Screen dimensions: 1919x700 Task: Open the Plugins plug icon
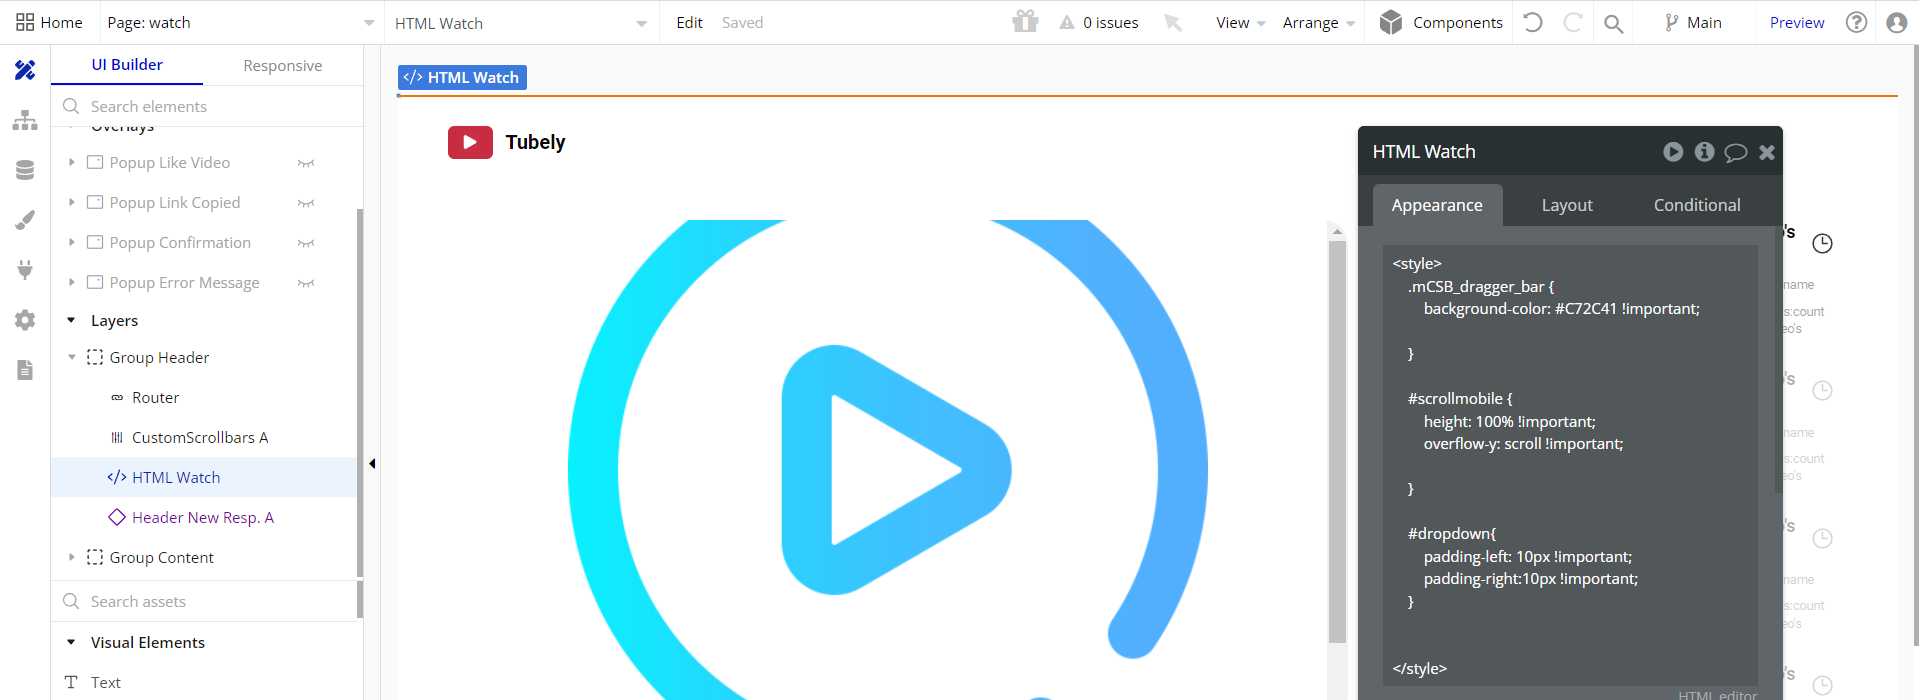(25, 270)
